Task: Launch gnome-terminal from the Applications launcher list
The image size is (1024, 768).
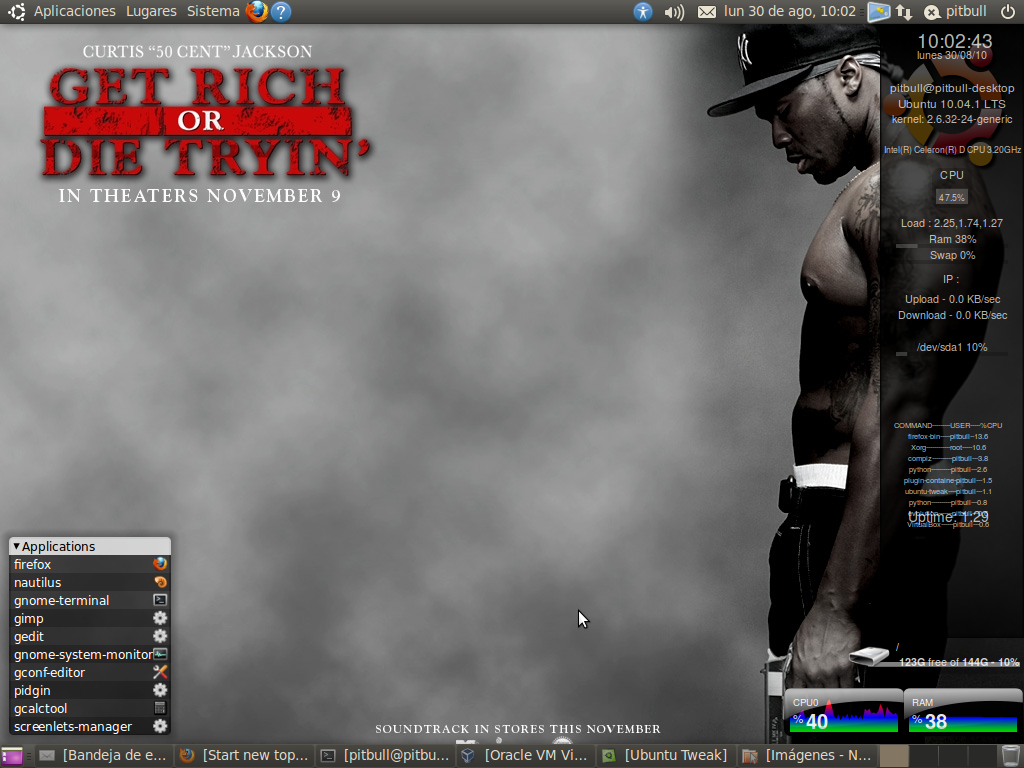Action: click(90, 600)
